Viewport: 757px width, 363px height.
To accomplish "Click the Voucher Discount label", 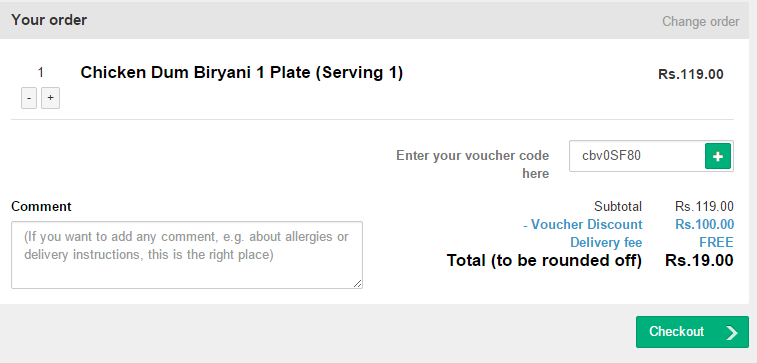I will tap(583, 225).
